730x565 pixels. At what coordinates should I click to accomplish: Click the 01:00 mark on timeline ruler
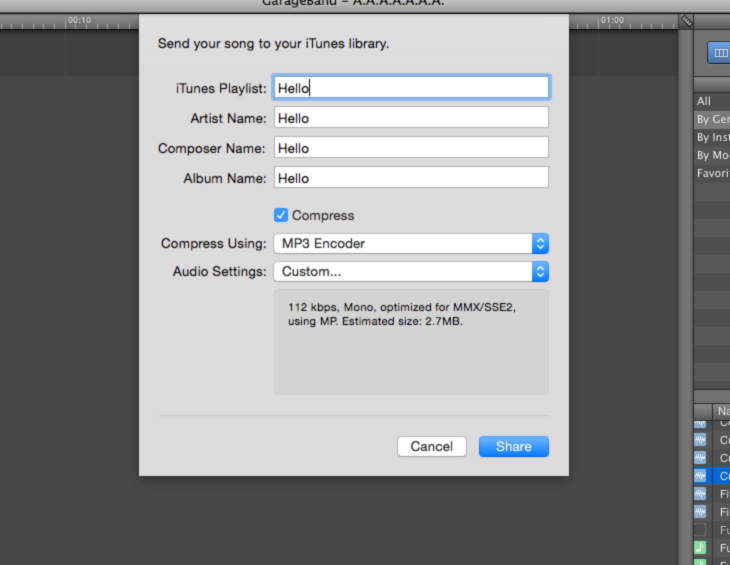[612, 20]
